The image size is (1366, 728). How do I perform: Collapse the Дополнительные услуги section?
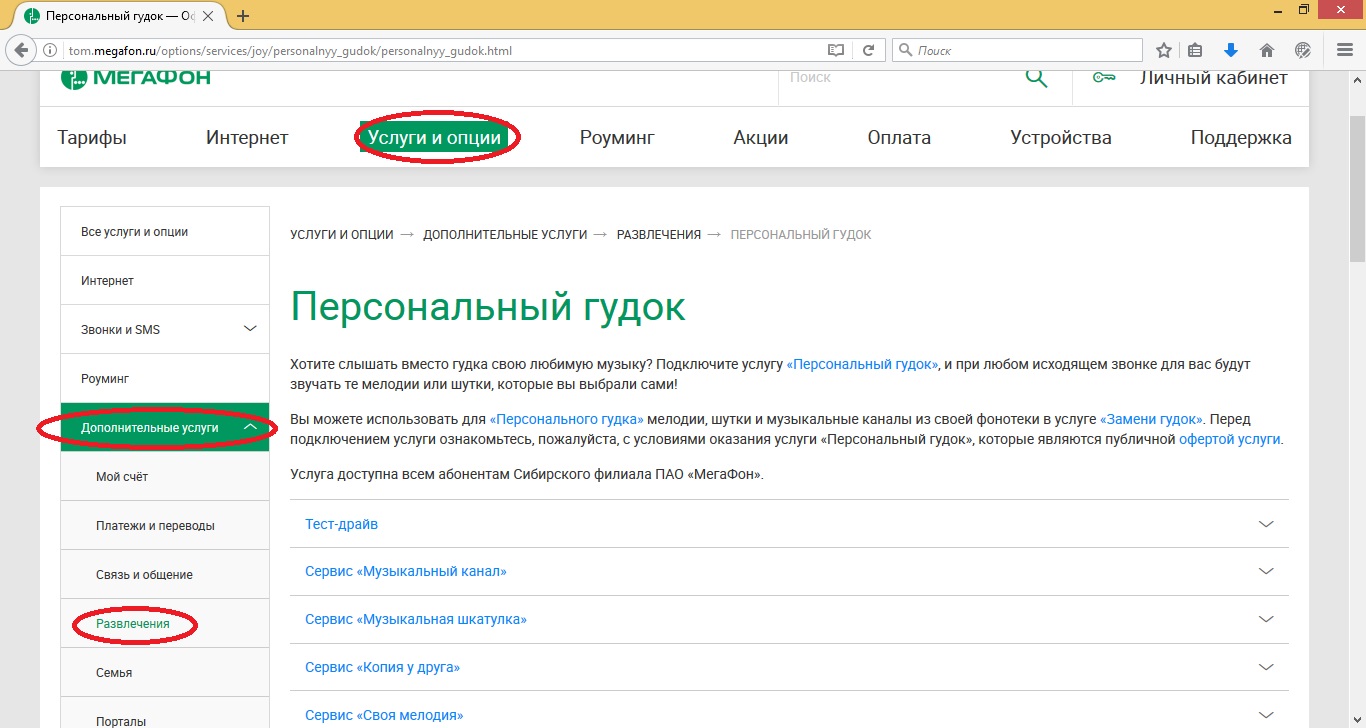(x=251, y=426)
